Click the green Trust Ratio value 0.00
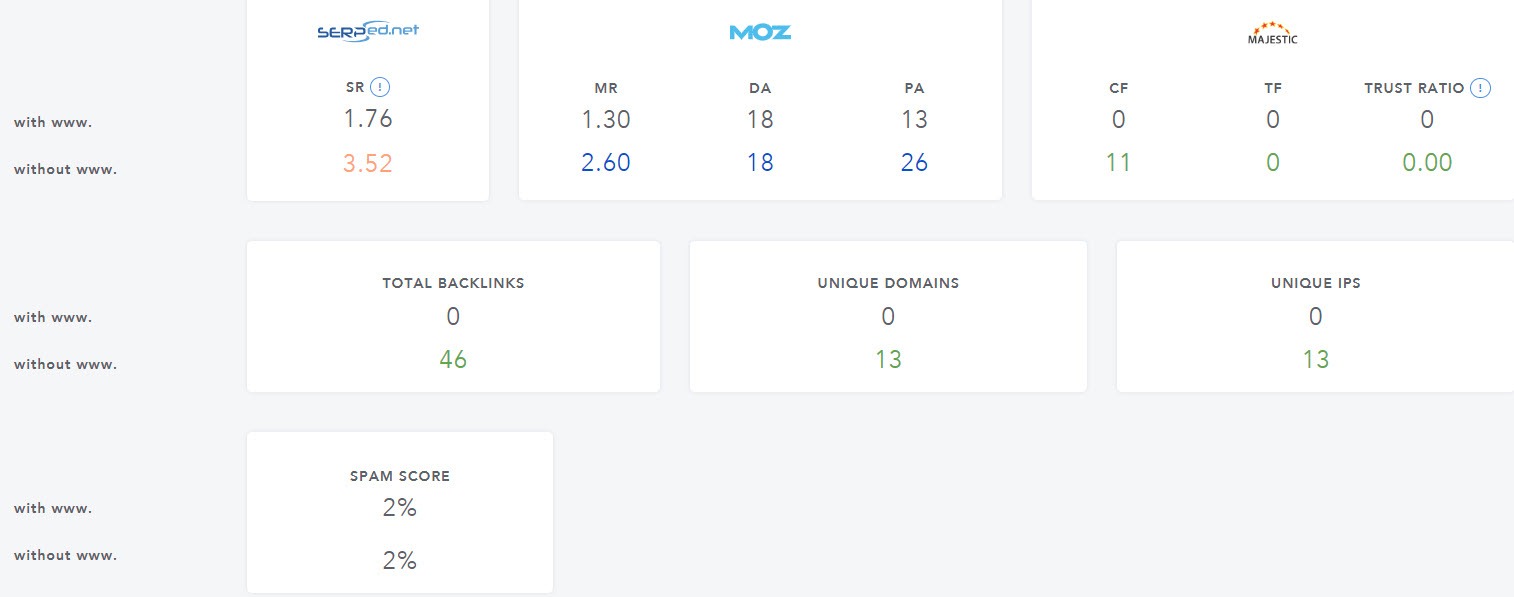This screenshot has width=1514, height=597. [1427, 162]
